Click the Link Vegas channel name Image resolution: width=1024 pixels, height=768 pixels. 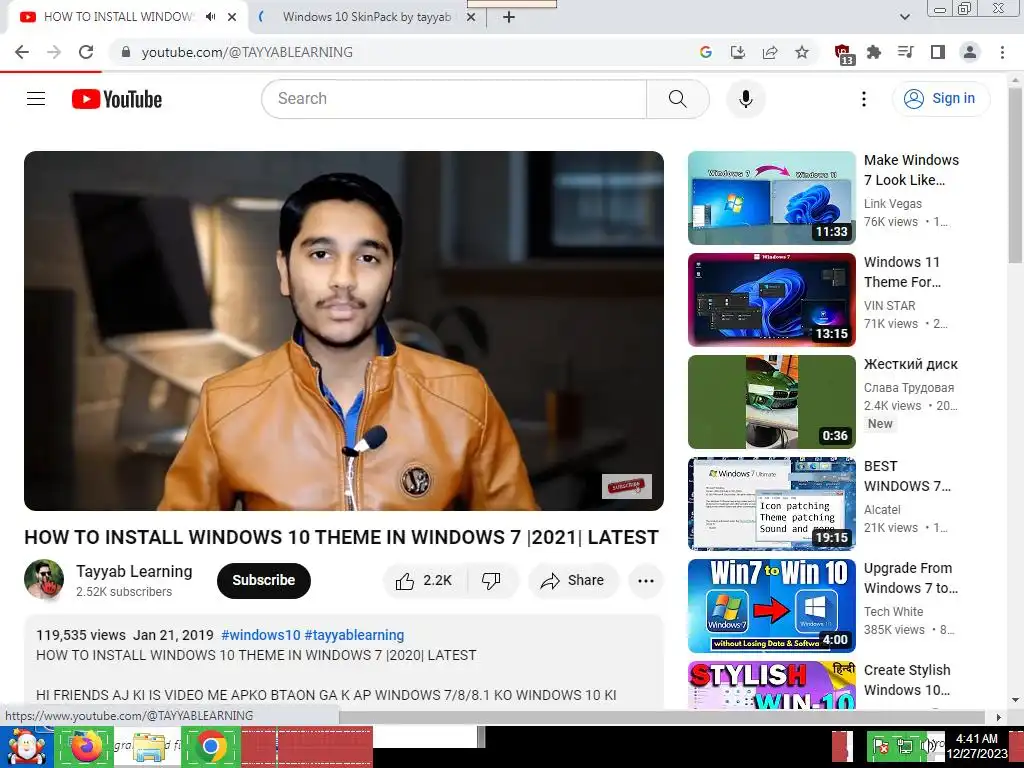click(x=893, y=204)
